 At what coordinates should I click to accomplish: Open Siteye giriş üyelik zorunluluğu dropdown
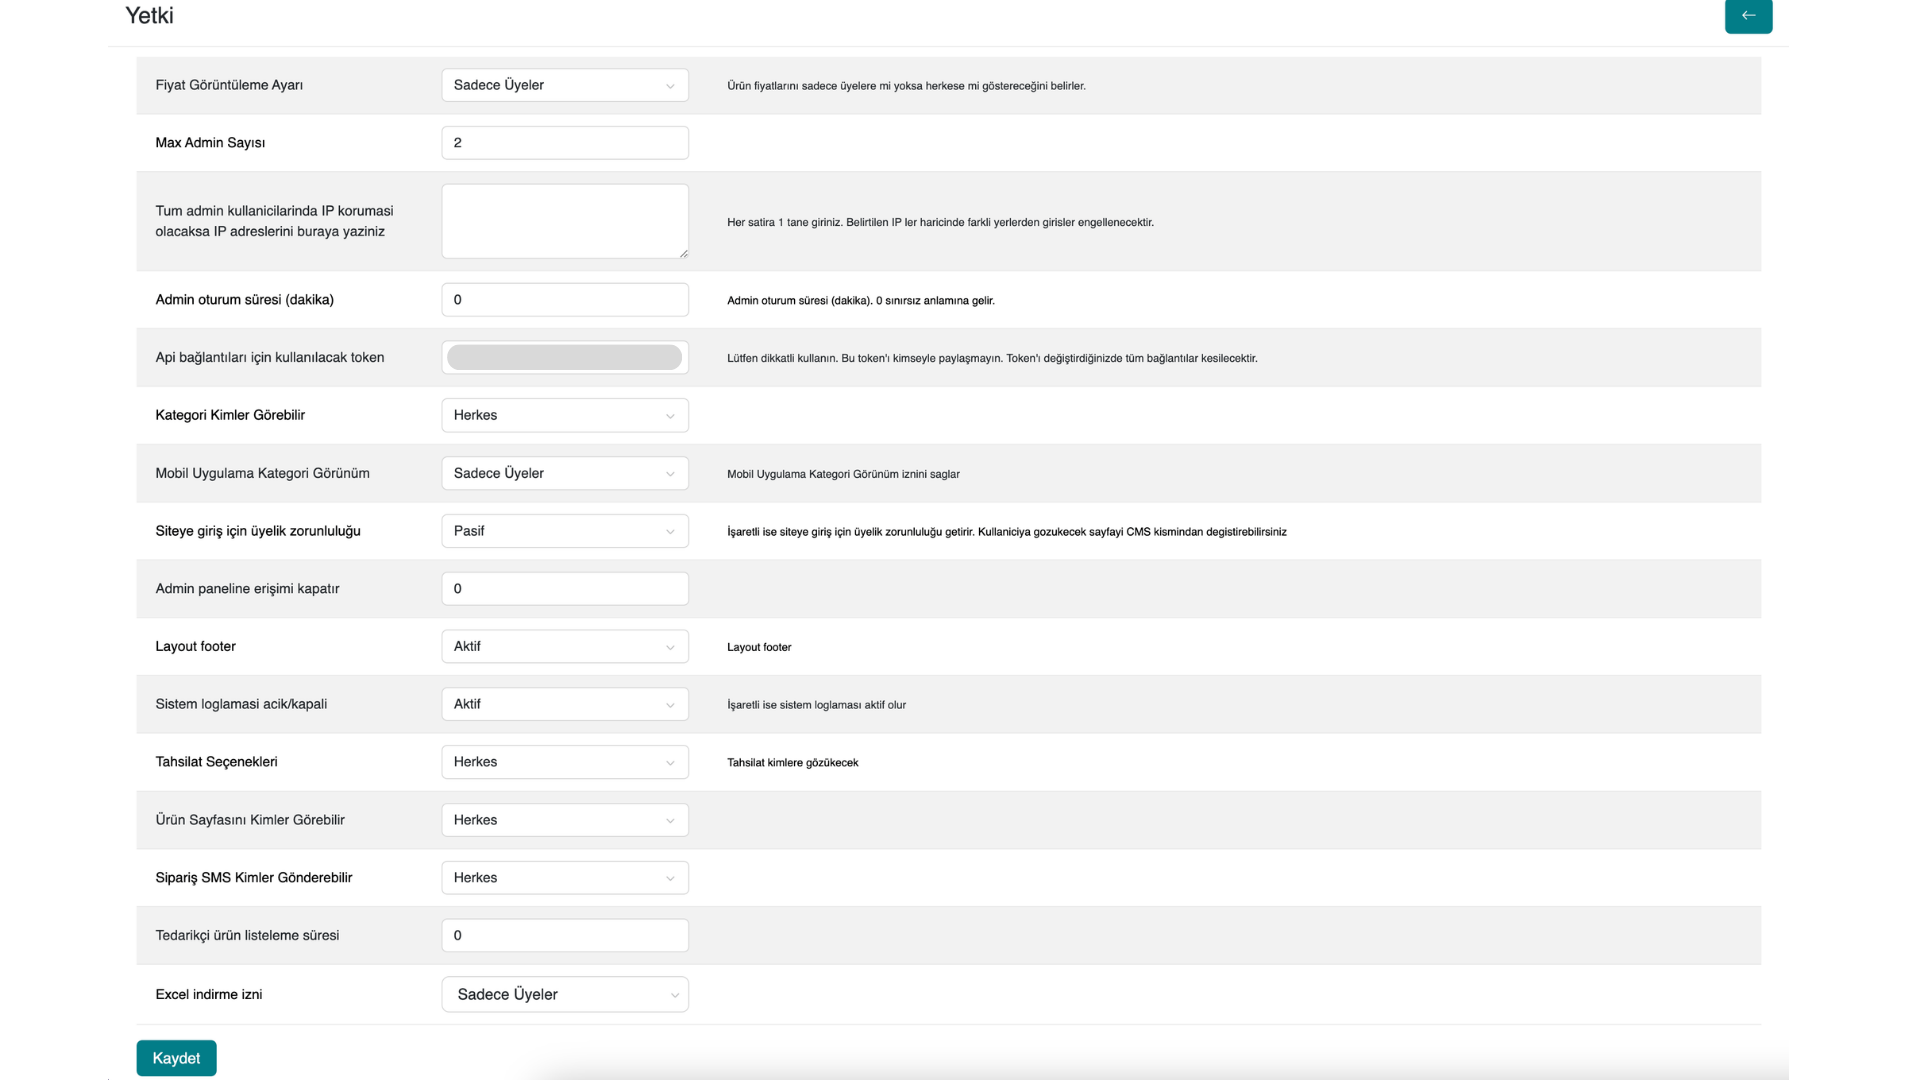pos(565,531)
